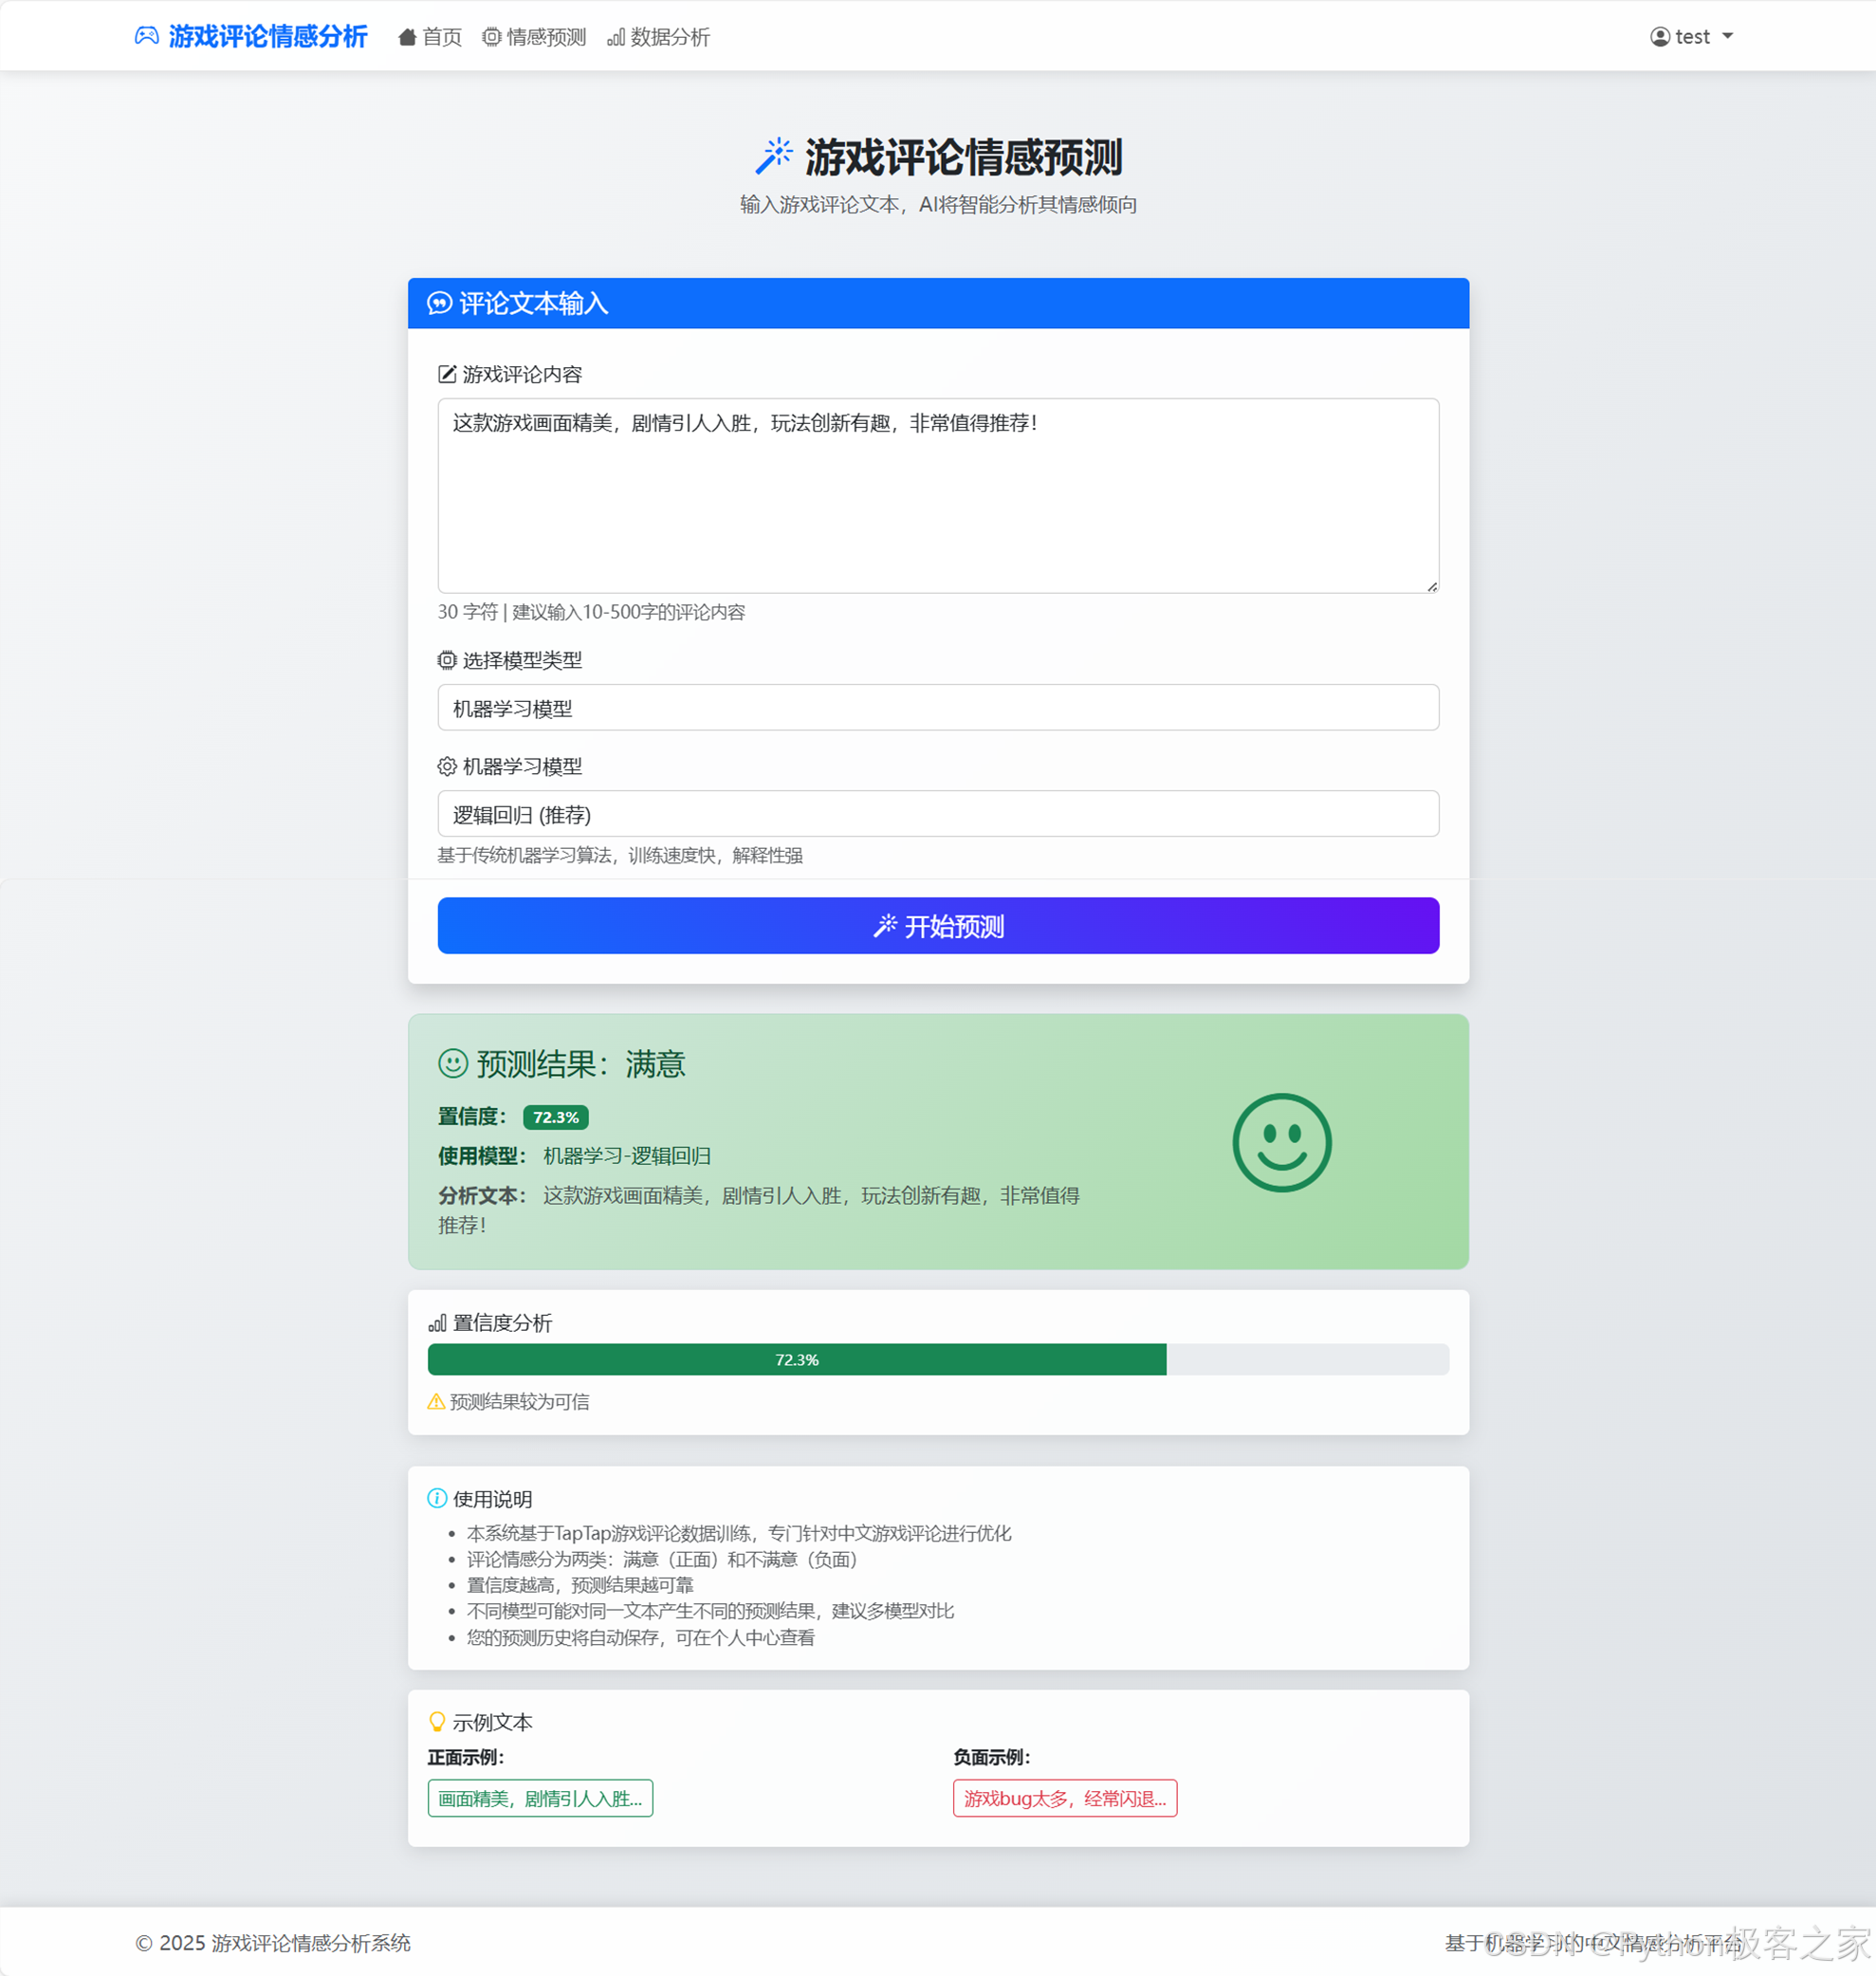The image size is (1876, 1976).
Task: Click the magic wand icon beside page title
Action: click(773, 156)
